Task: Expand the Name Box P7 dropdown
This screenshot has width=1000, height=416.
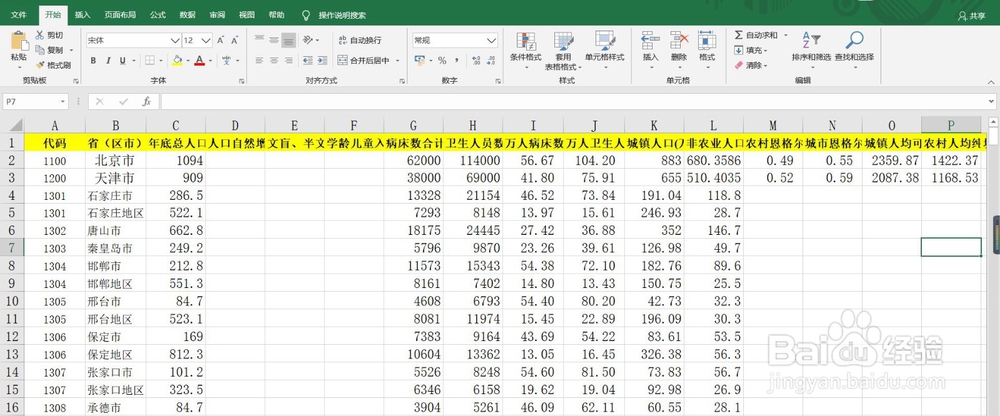Action: click(62, 101)
